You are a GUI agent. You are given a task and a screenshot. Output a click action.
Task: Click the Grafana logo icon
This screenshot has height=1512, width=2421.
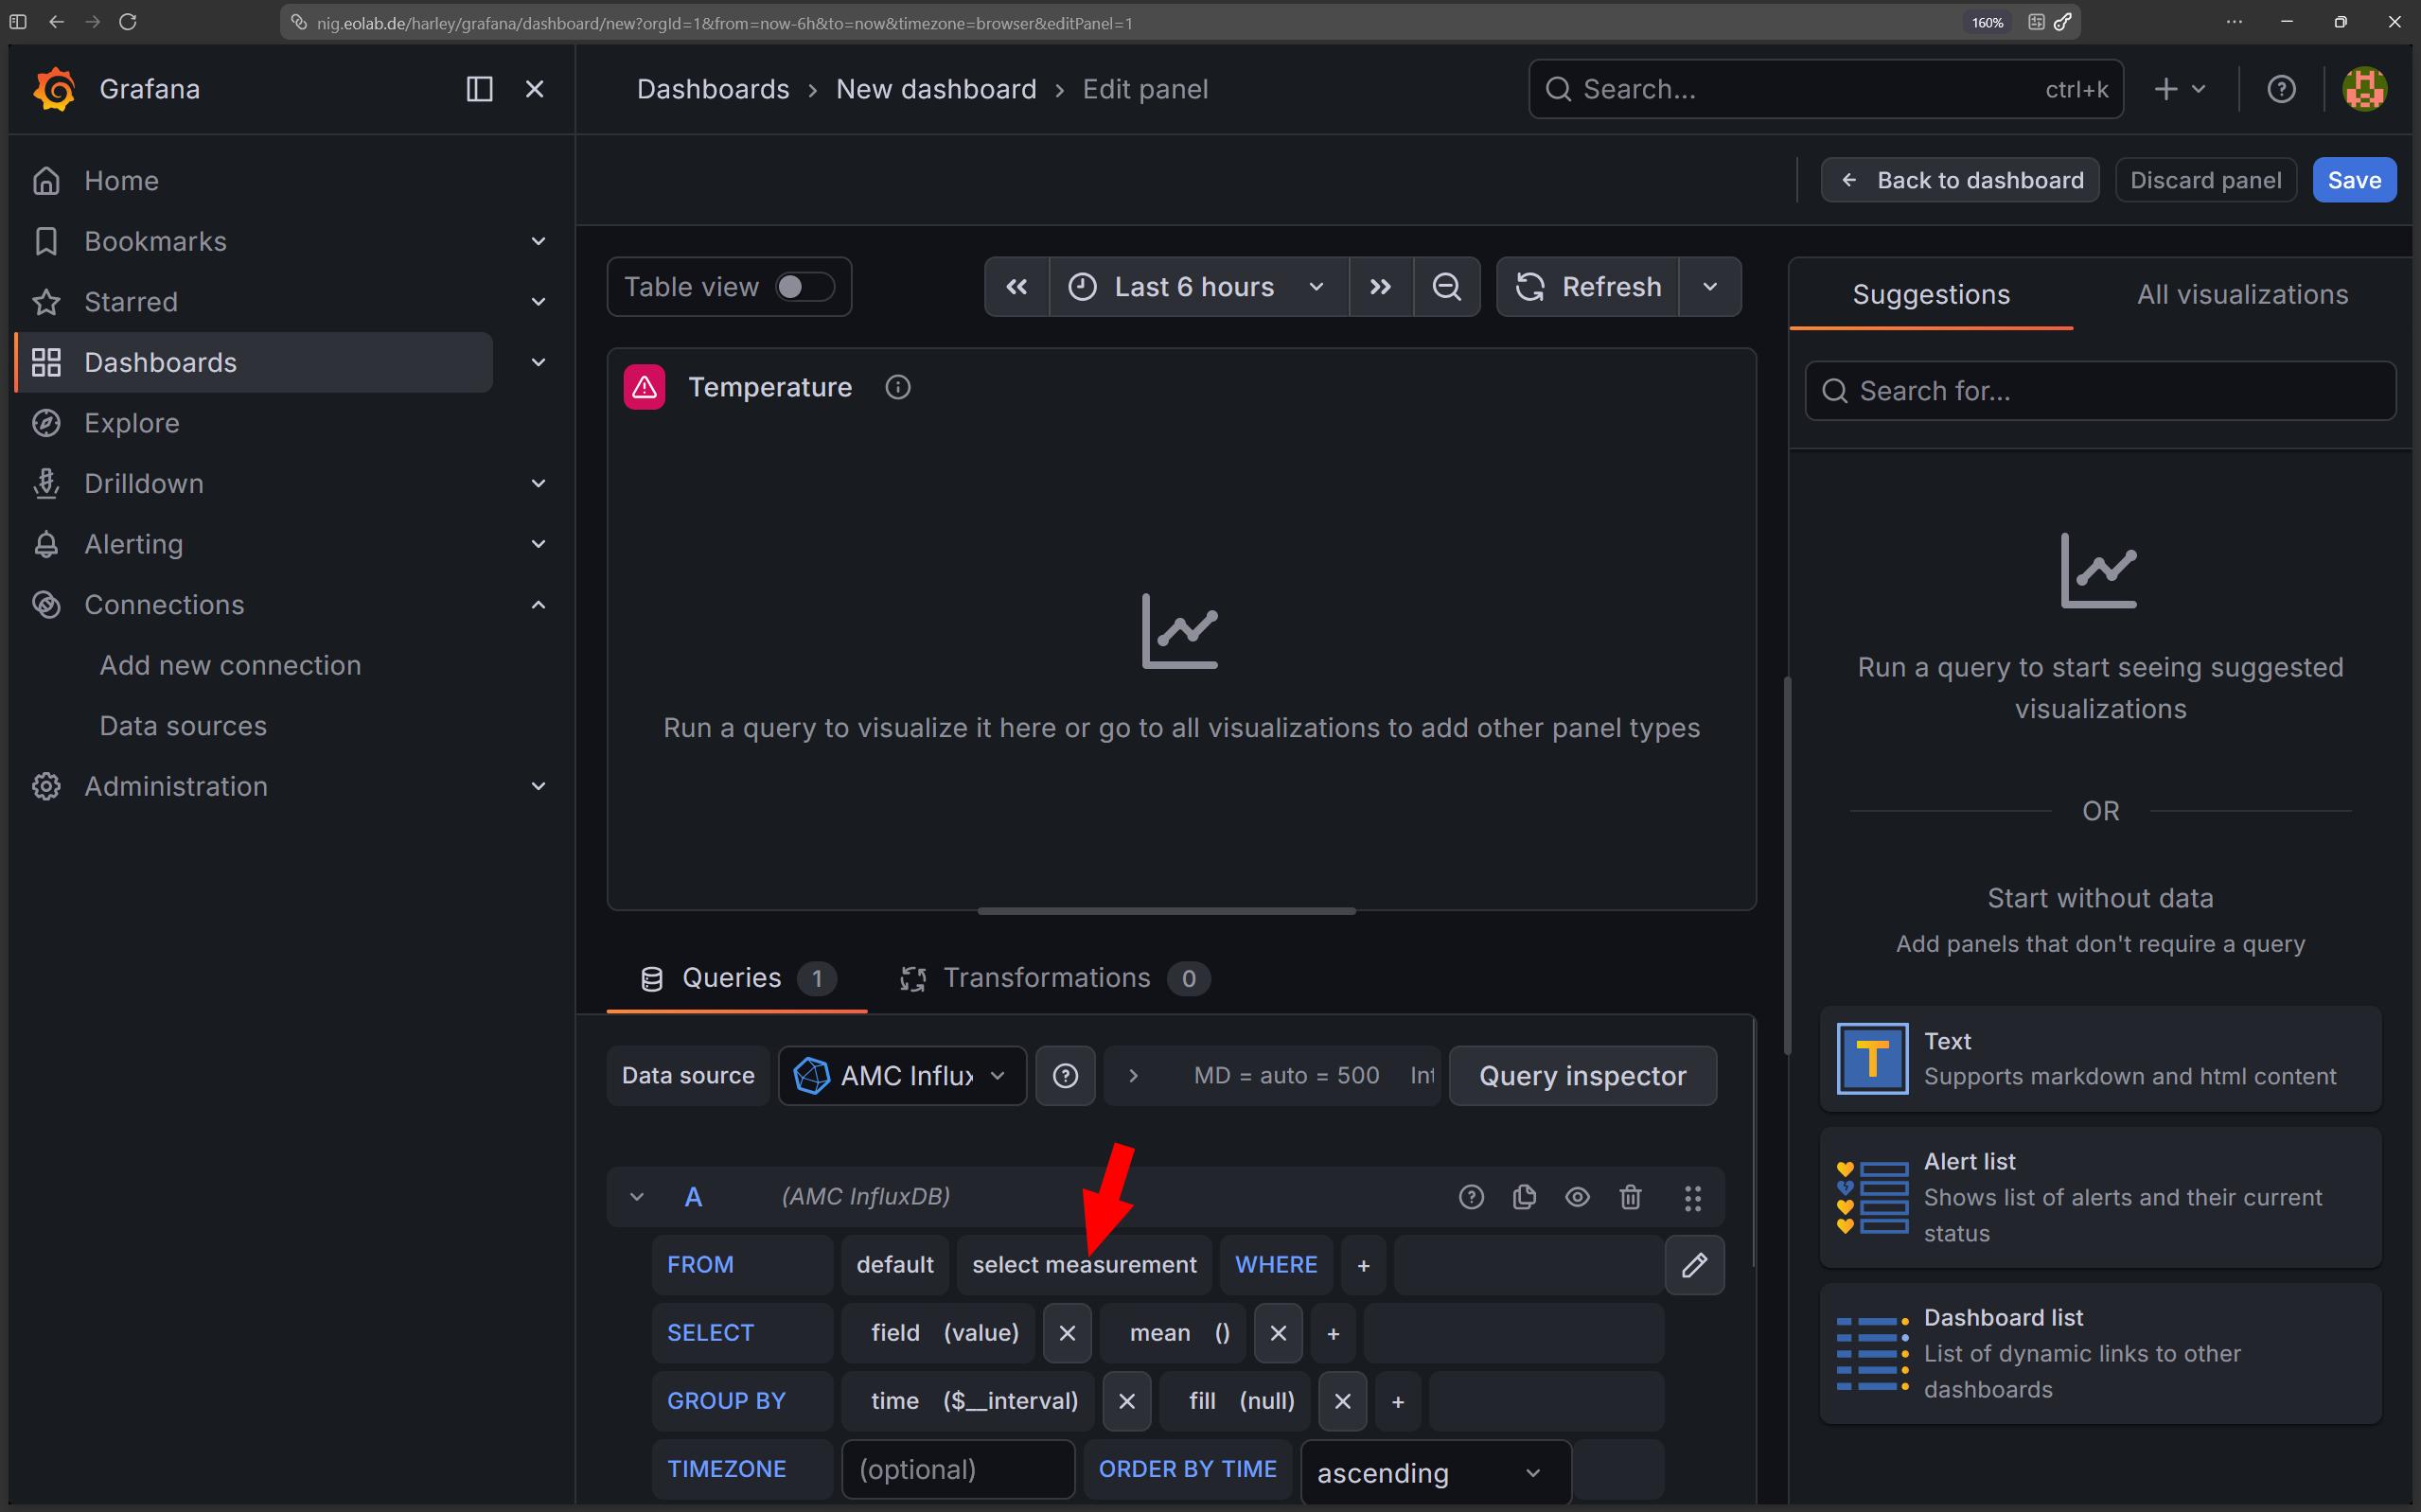pyautogui.click(x=54, y=89)
